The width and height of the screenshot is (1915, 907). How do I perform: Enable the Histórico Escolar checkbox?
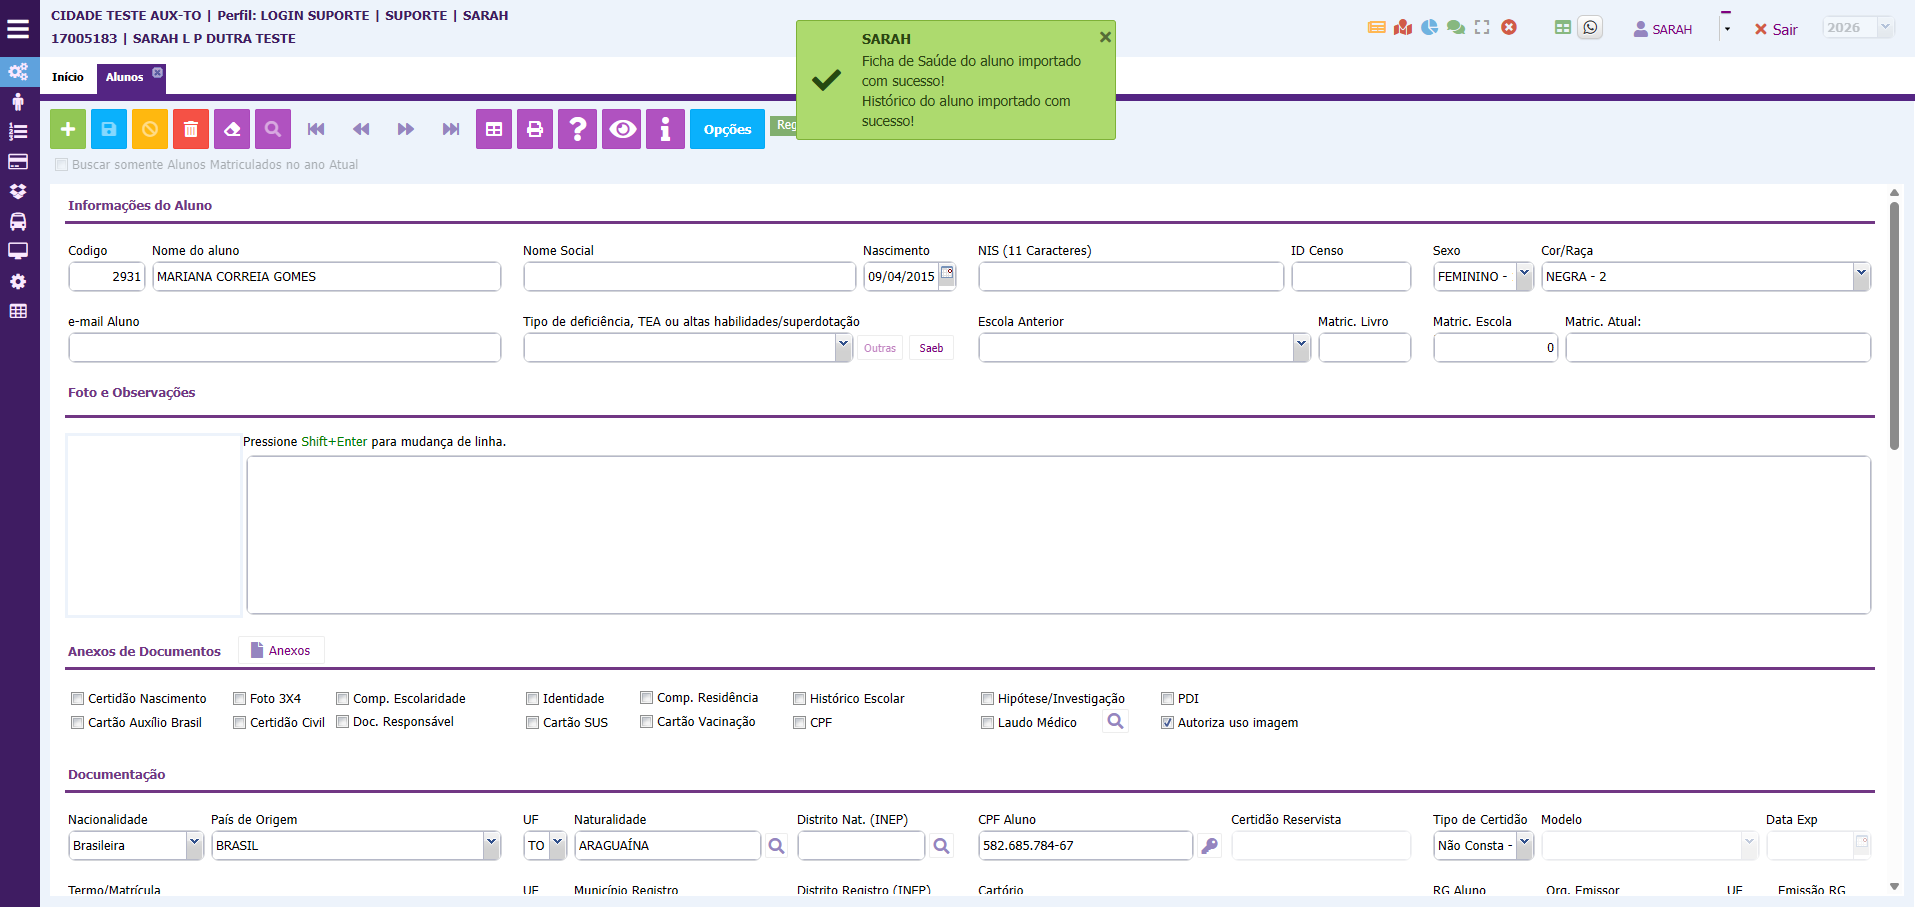799,699
